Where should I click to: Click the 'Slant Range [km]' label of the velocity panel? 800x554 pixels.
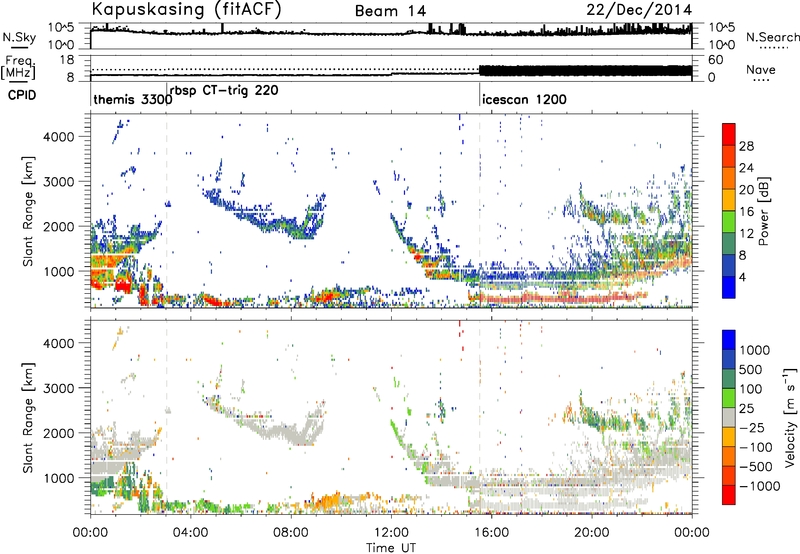[28, 417]
